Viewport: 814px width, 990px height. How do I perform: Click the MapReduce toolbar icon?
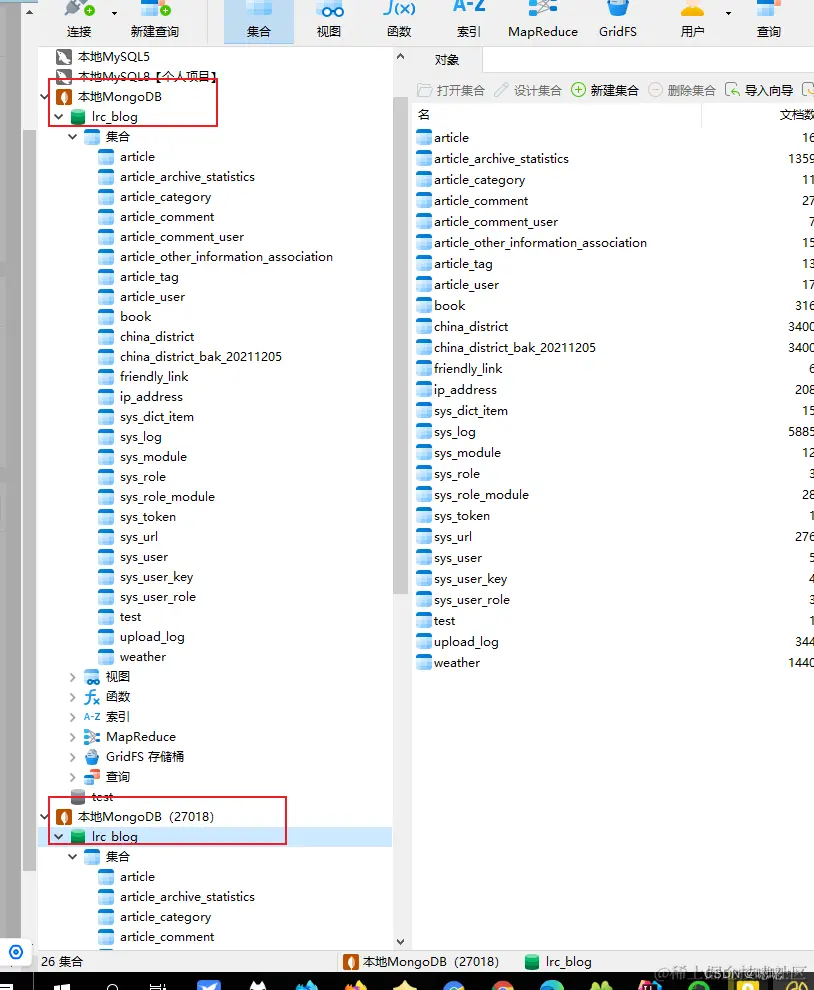click(x=542, y=19)
